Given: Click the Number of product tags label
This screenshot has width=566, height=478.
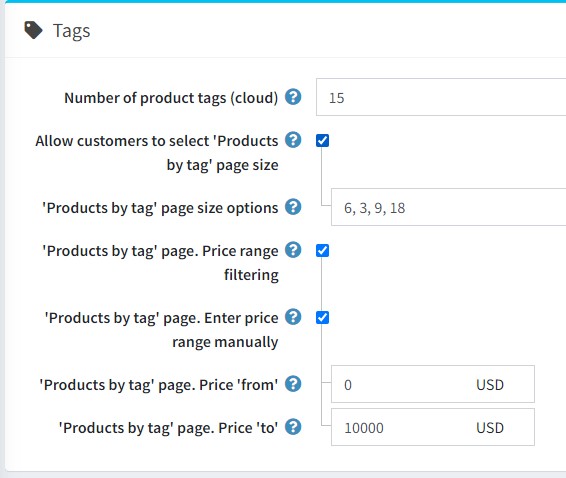Looking at the screenshot, I should [x=171, y=98].
